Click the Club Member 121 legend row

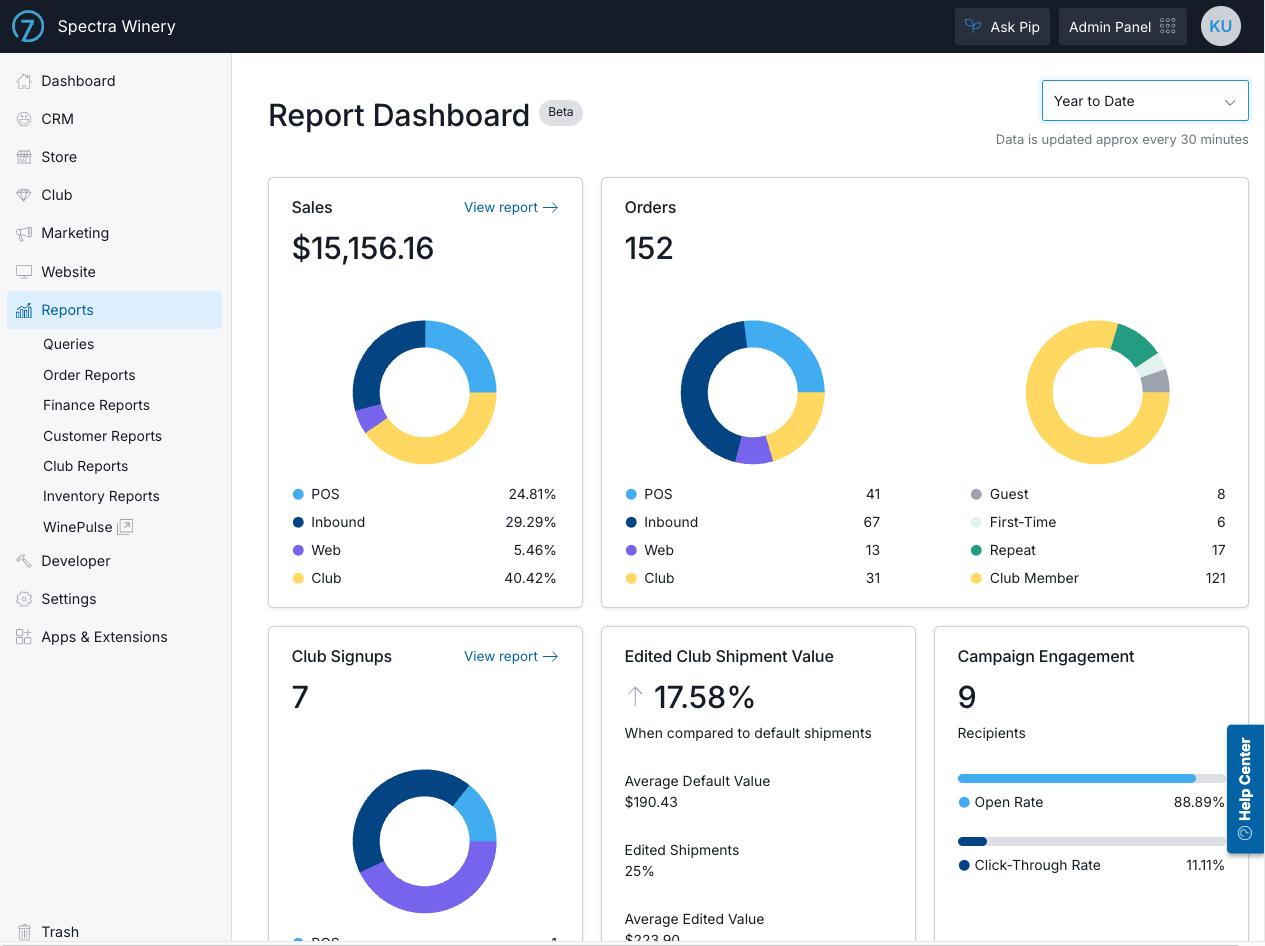pyautogui.click(x=1098, y=578)
